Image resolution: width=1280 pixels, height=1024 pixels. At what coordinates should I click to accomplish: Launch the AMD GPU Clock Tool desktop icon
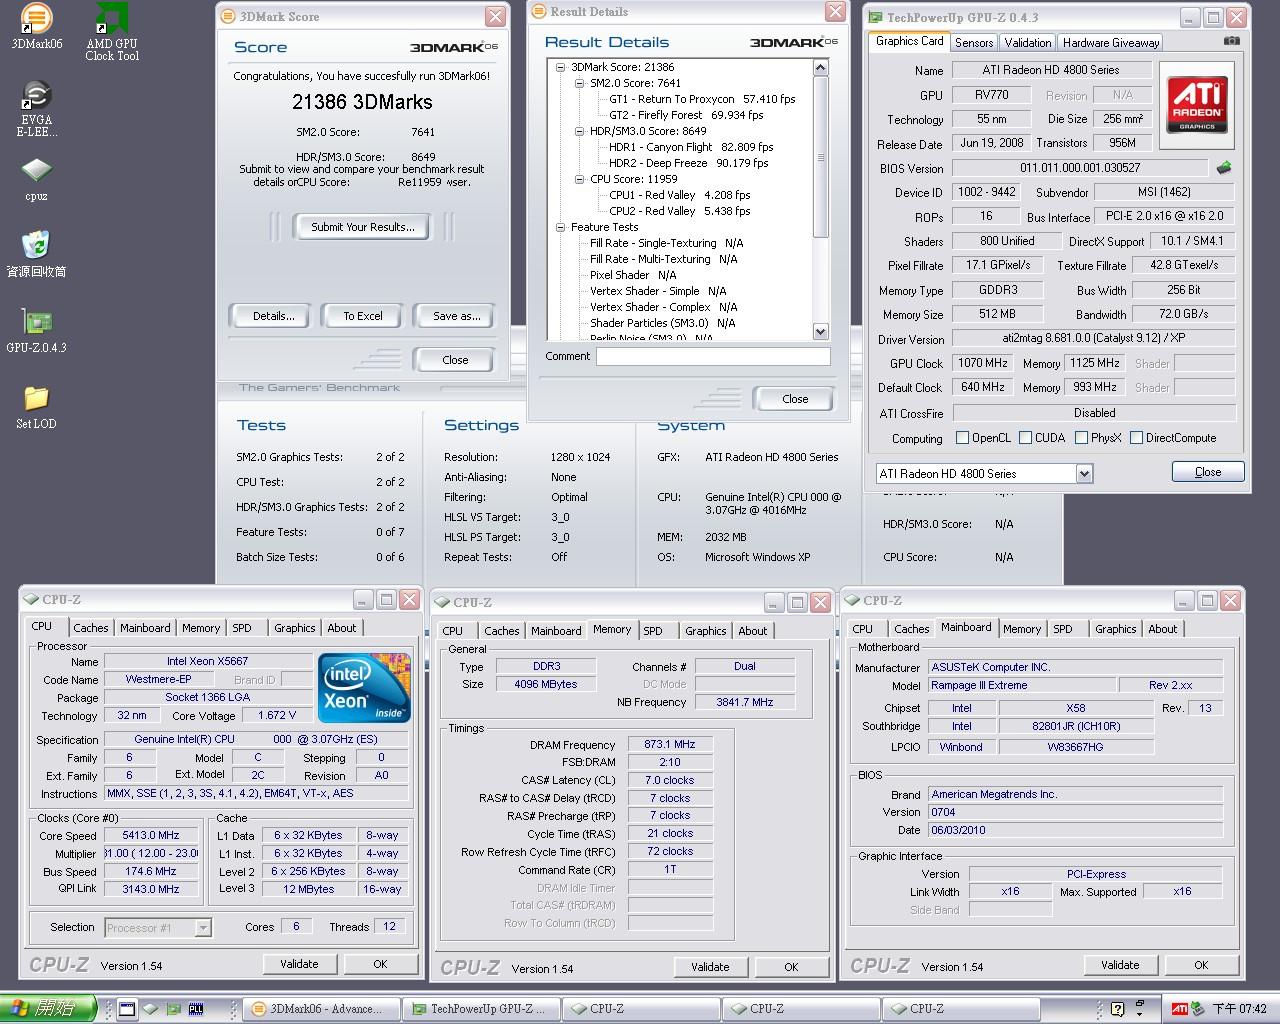(112, 32)
